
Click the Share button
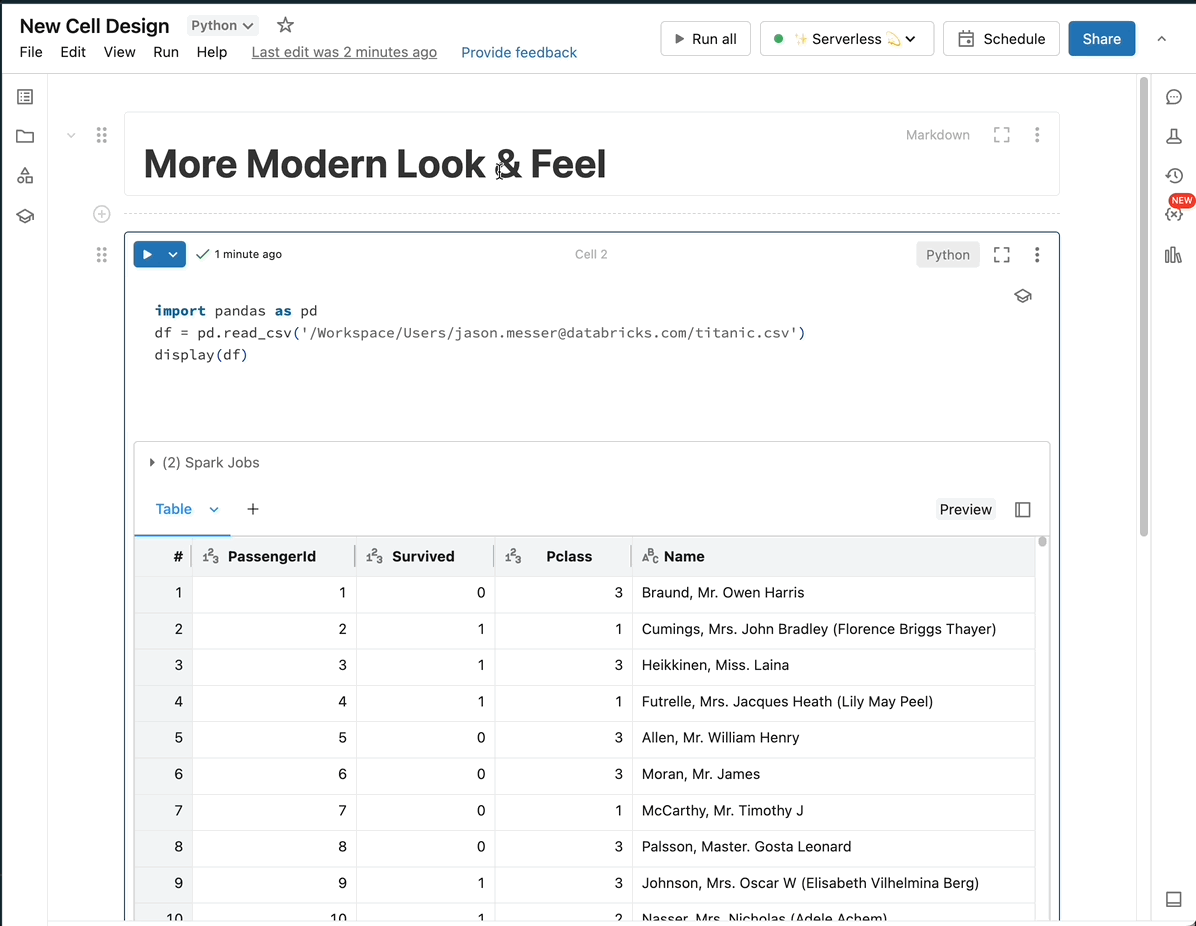click(x=1101, y=39)
